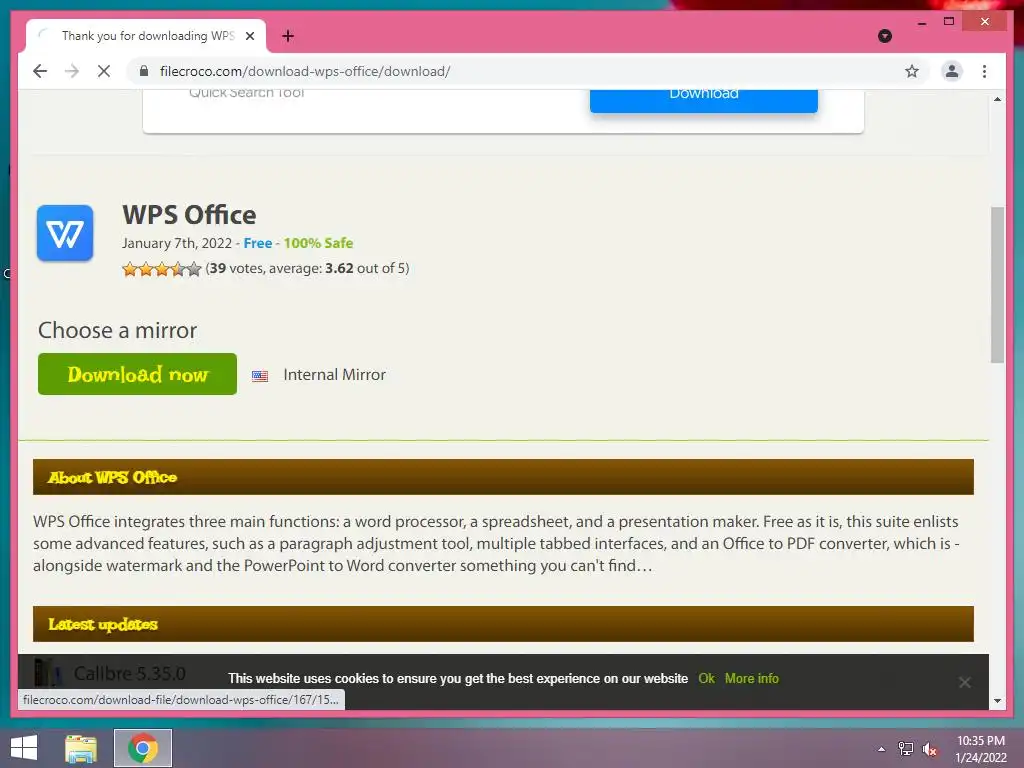Stop loading the page

point(104,71)
